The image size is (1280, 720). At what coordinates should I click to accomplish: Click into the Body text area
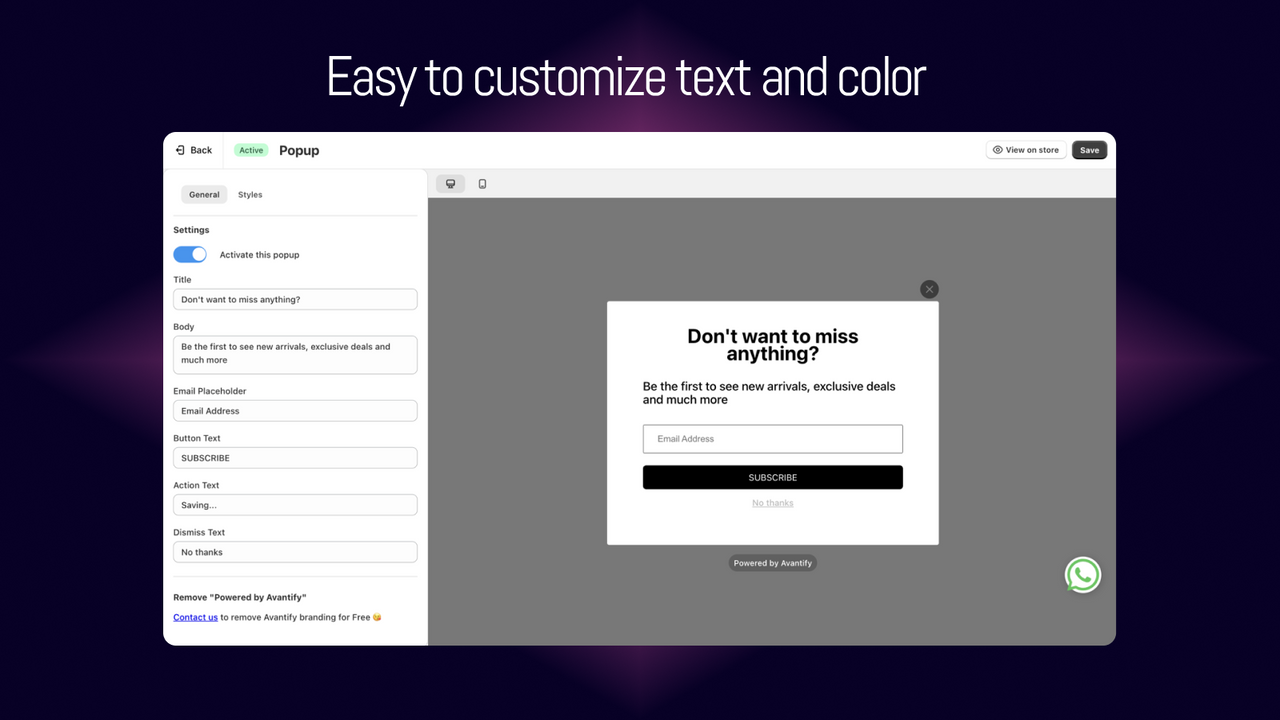295,355
